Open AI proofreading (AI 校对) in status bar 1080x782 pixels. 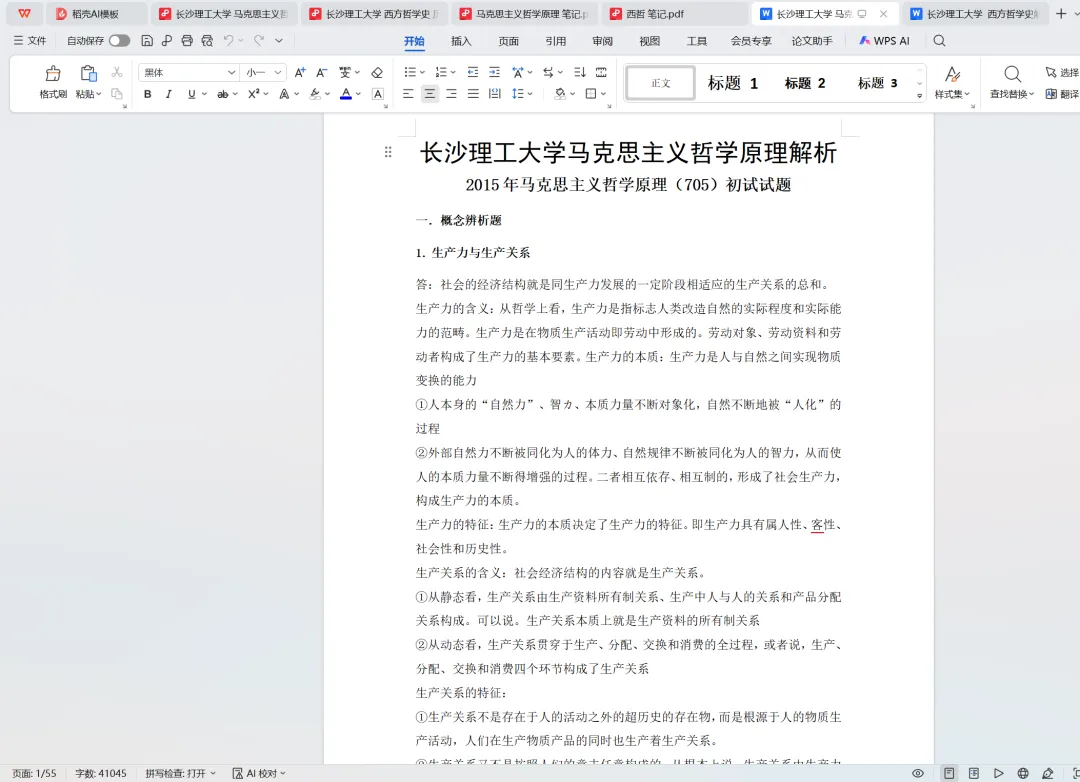coord(259,773)
